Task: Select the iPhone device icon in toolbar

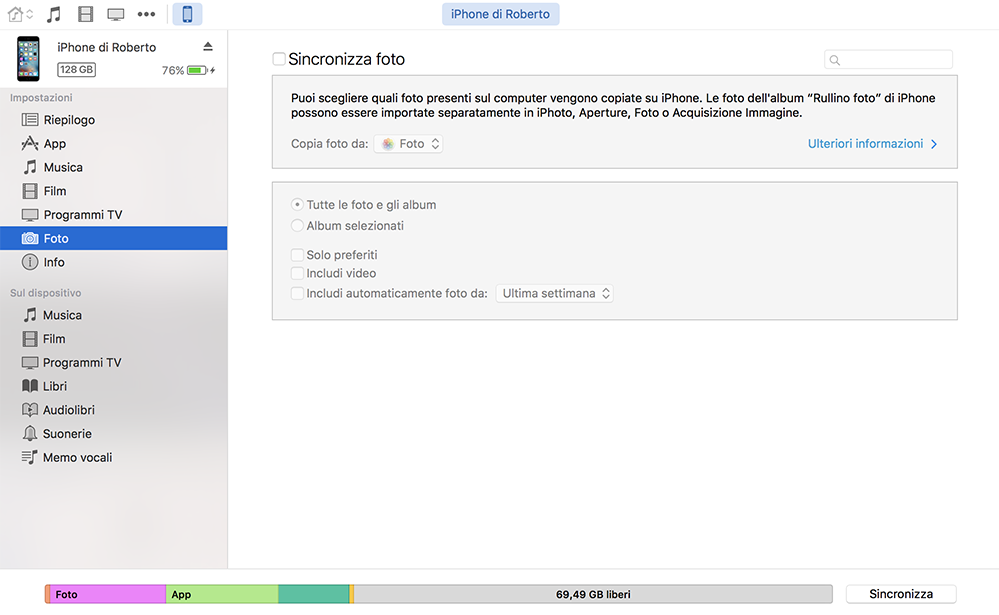Action: (187, 14)
